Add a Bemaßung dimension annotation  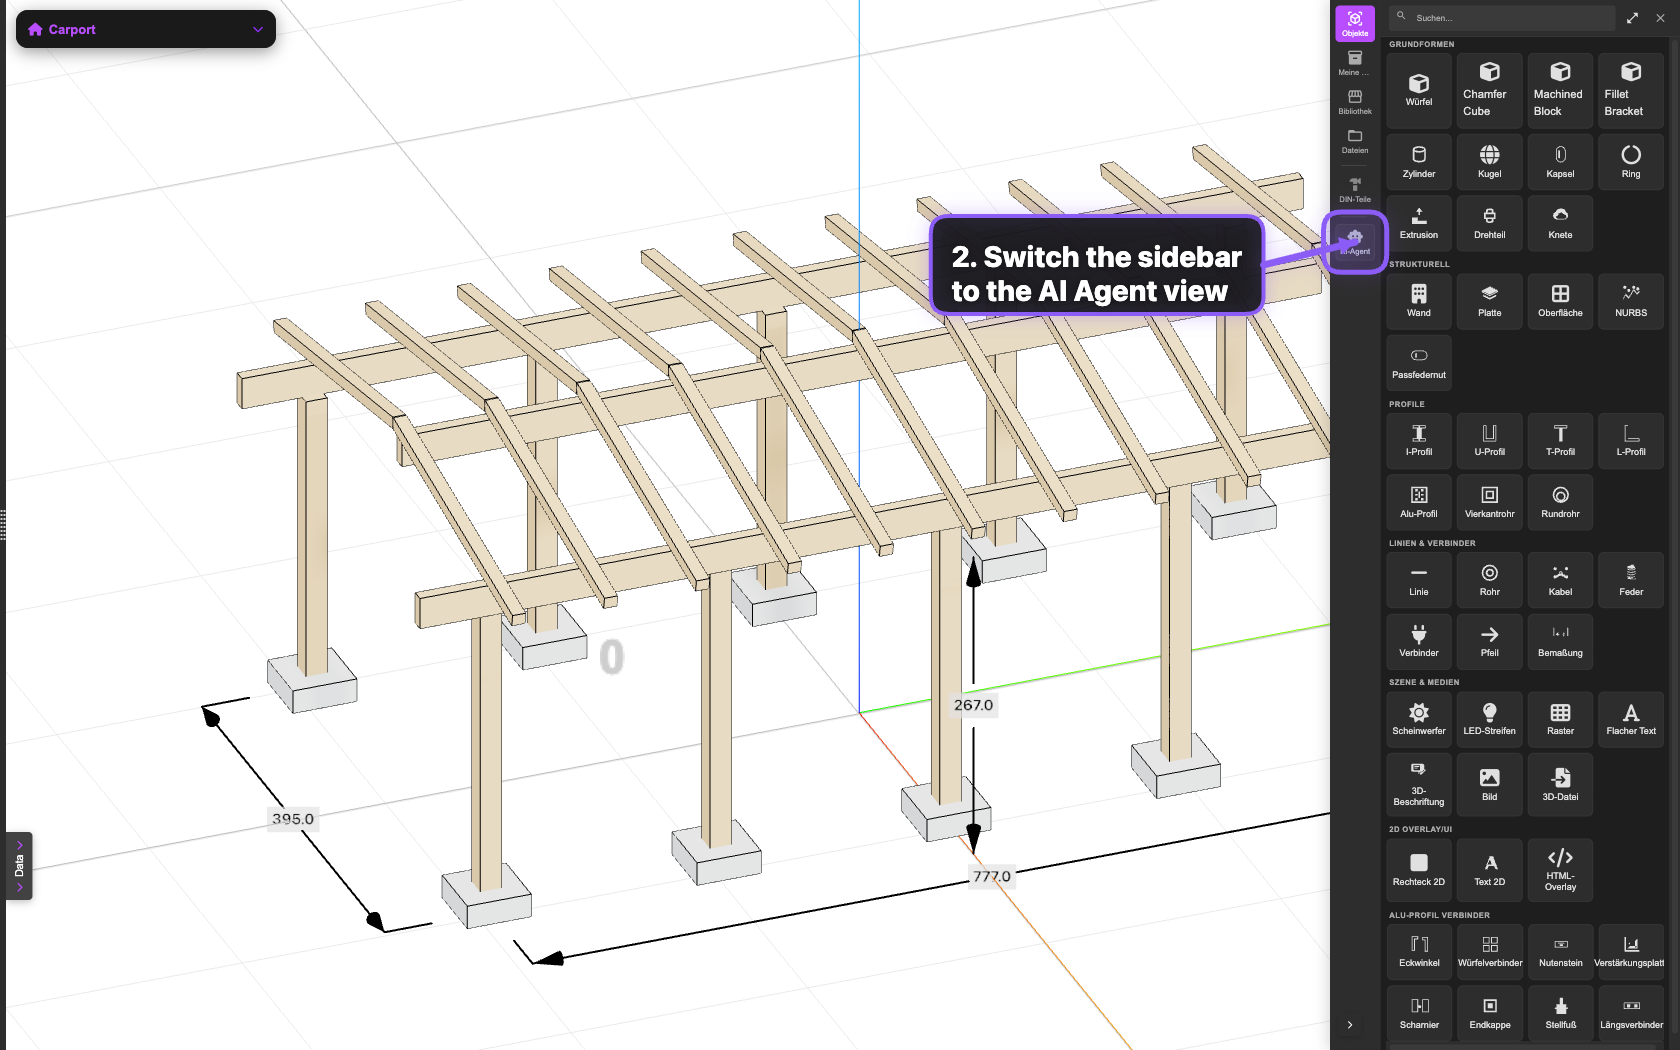coord(1560,641)
